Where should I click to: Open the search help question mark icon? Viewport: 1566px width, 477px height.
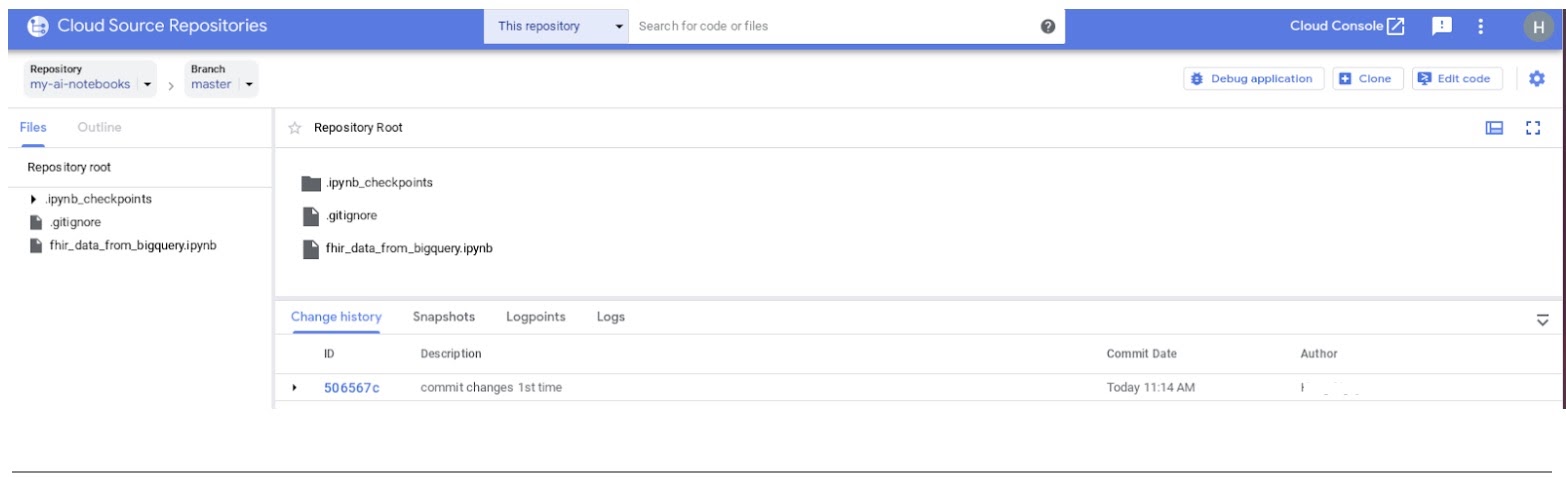pos(1047,26)
